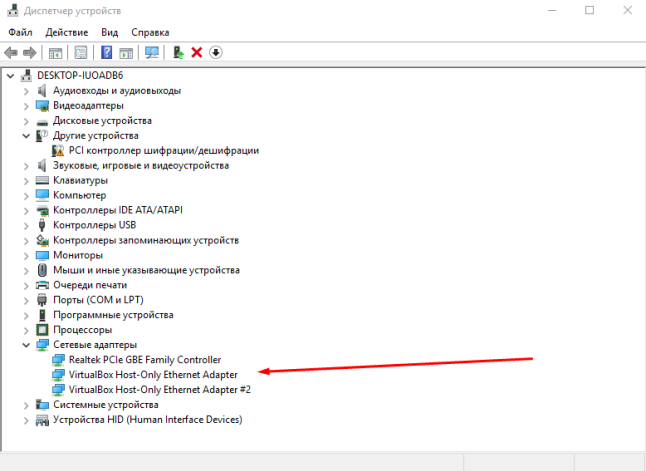Click the Дисковые устройства drive icon

pyautogui.click(x=42, y=122)
